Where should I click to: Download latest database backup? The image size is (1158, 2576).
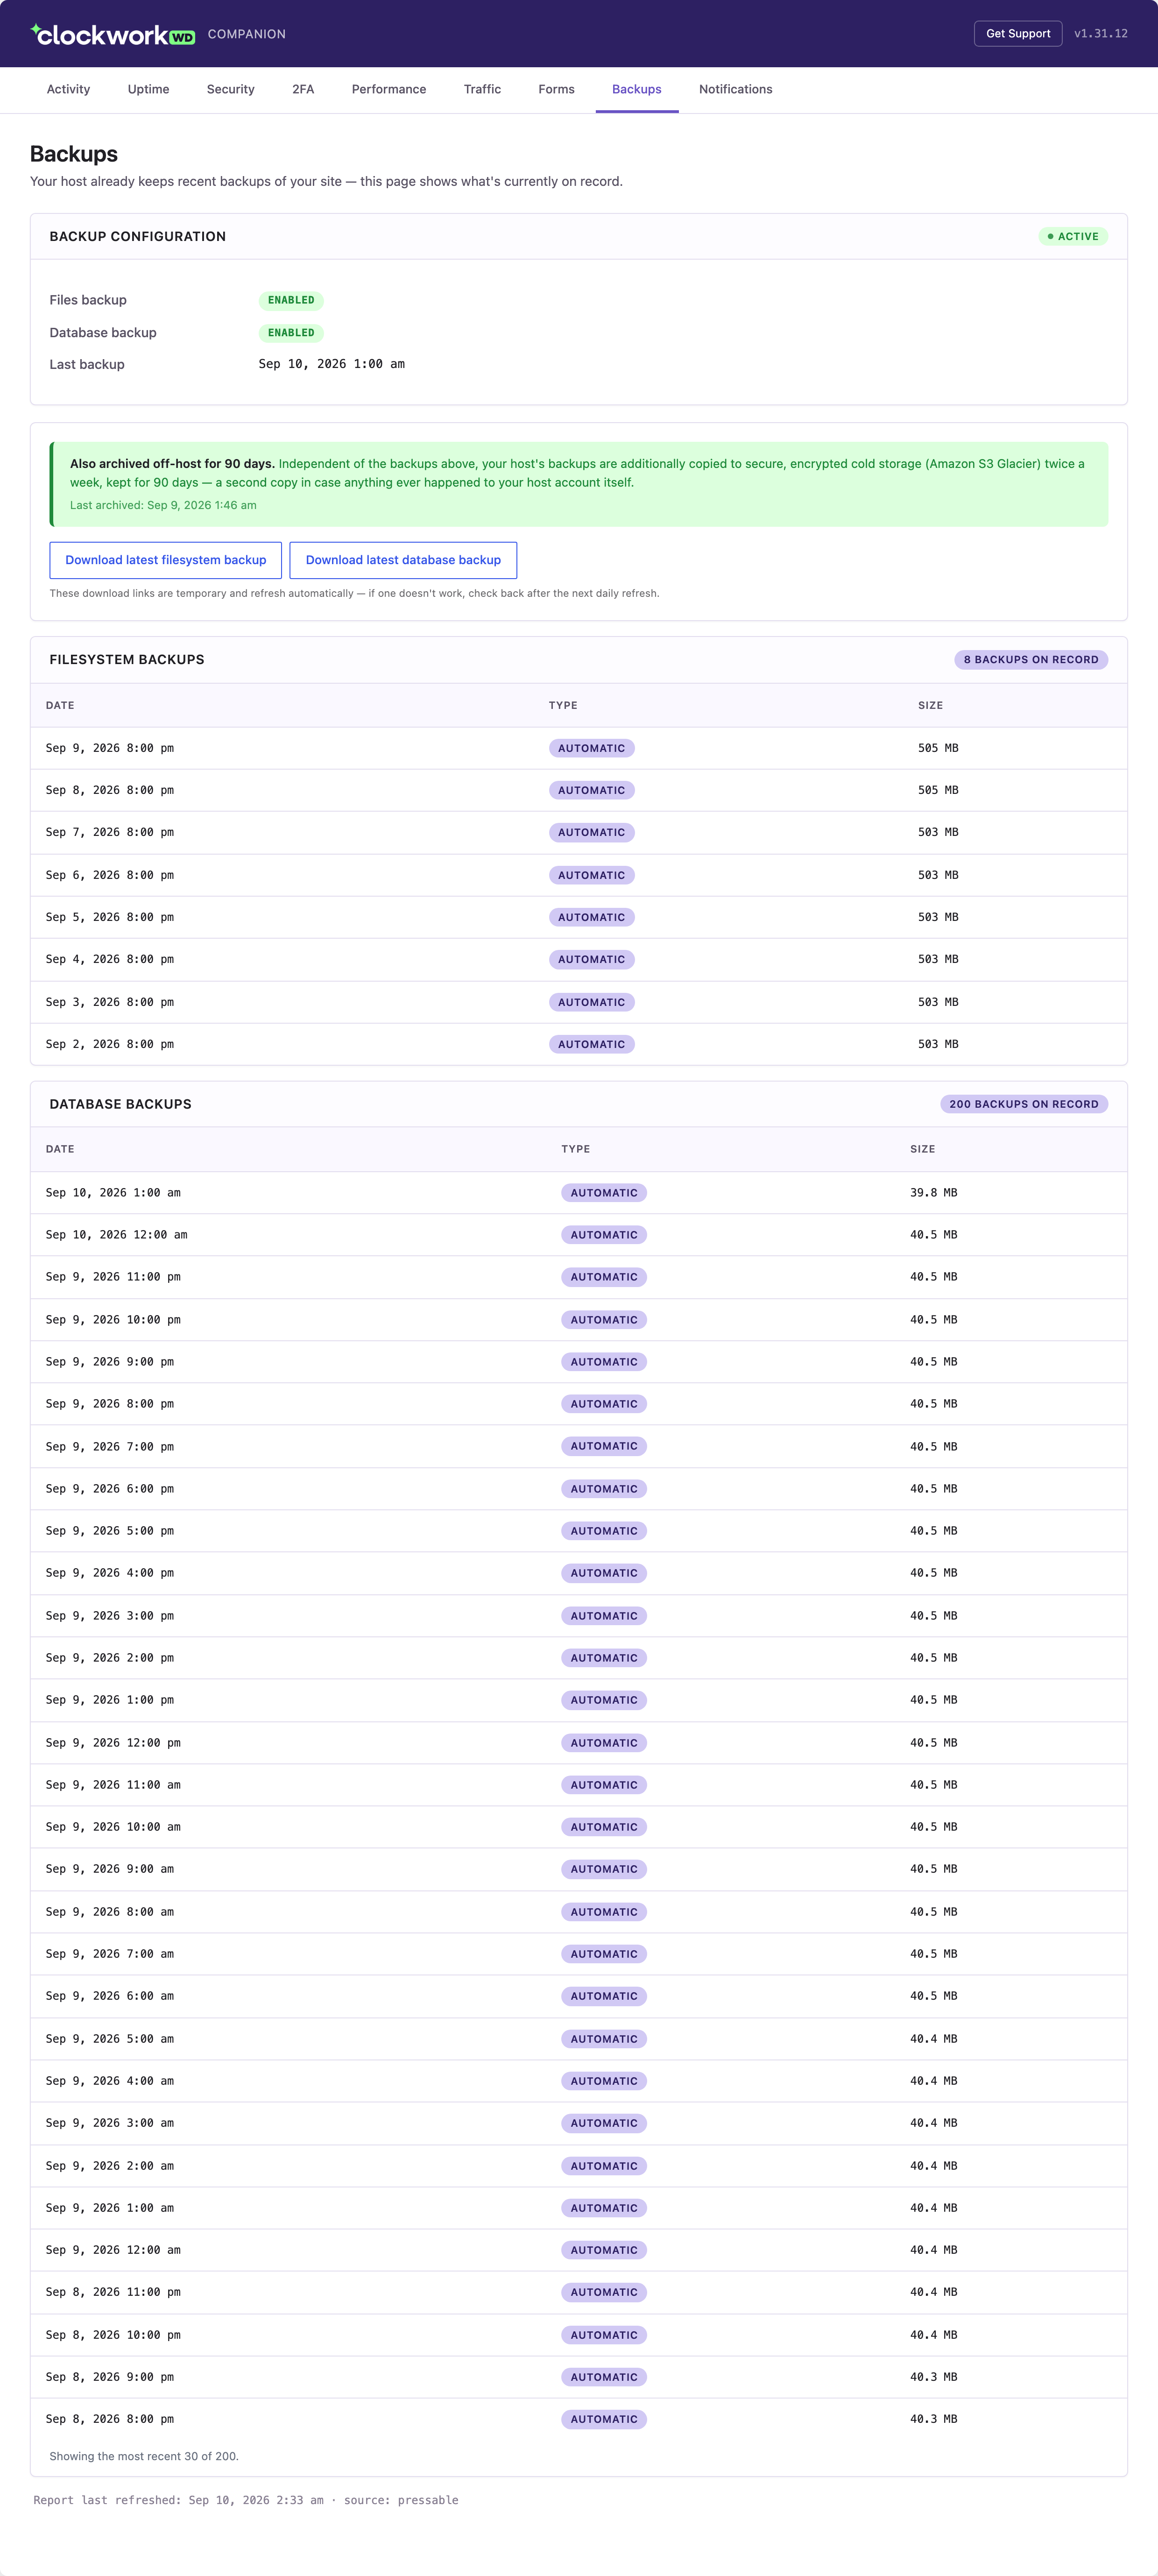403,560
